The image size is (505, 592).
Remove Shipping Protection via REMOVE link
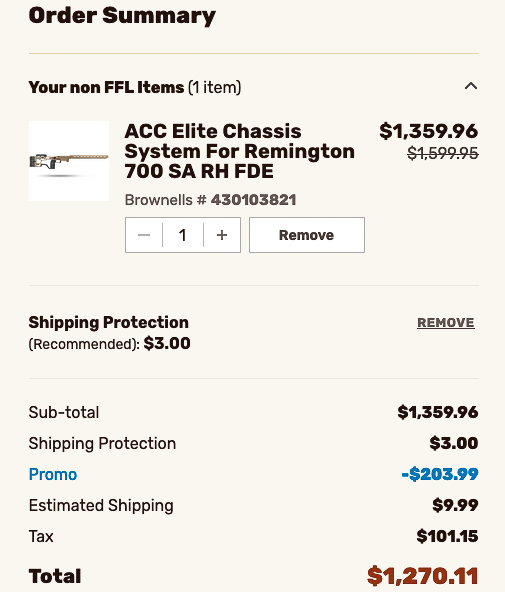[446, 323]
